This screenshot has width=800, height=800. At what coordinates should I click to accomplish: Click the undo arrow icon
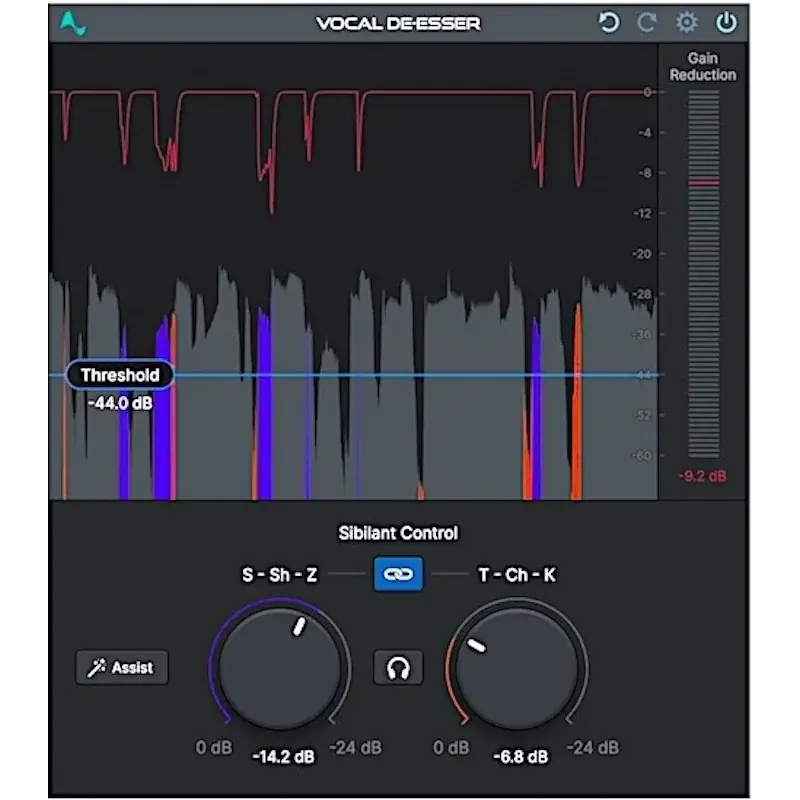(608, 23)
